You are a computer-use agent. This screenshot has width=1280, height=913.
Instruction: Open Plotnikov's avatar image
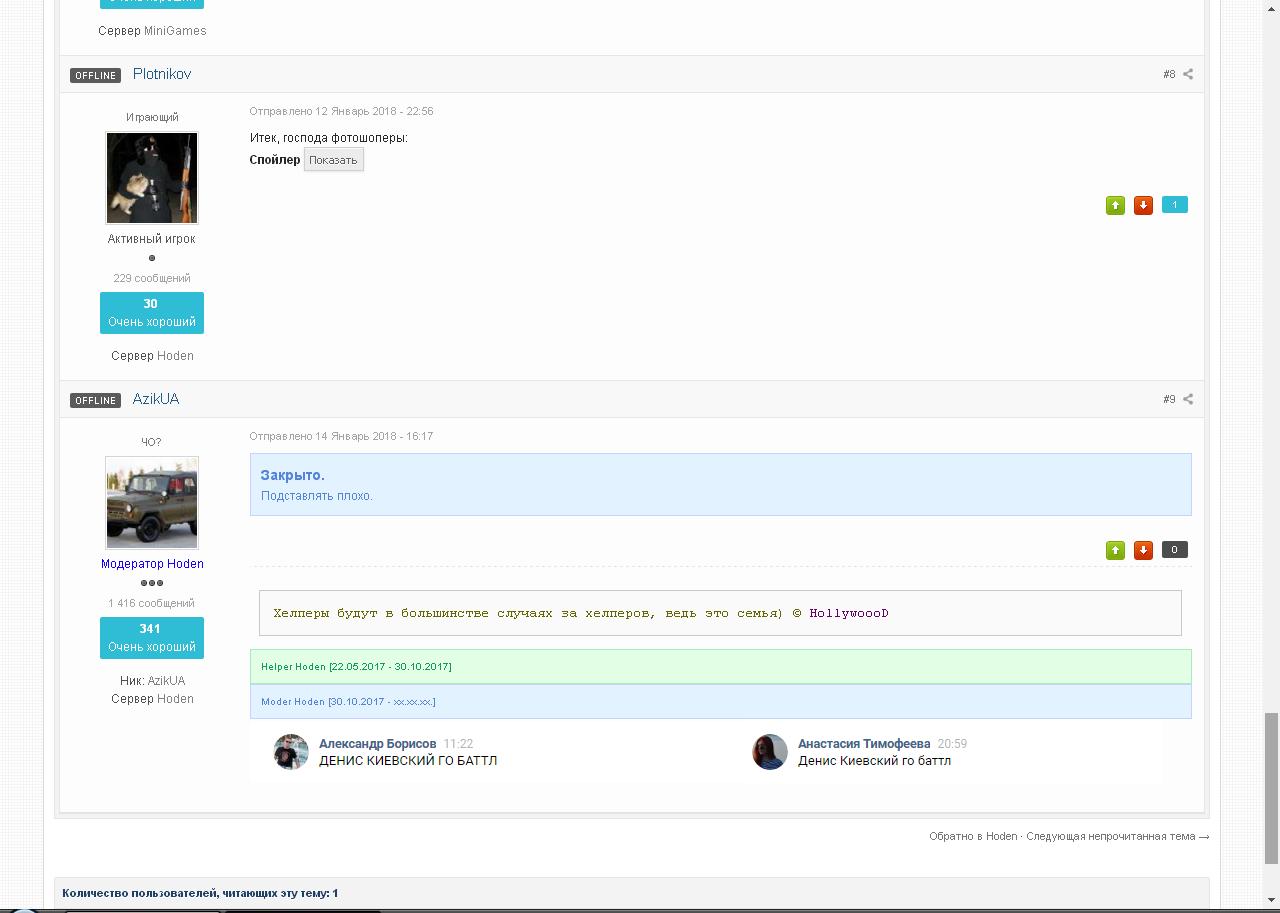click(x=152, y=178)
